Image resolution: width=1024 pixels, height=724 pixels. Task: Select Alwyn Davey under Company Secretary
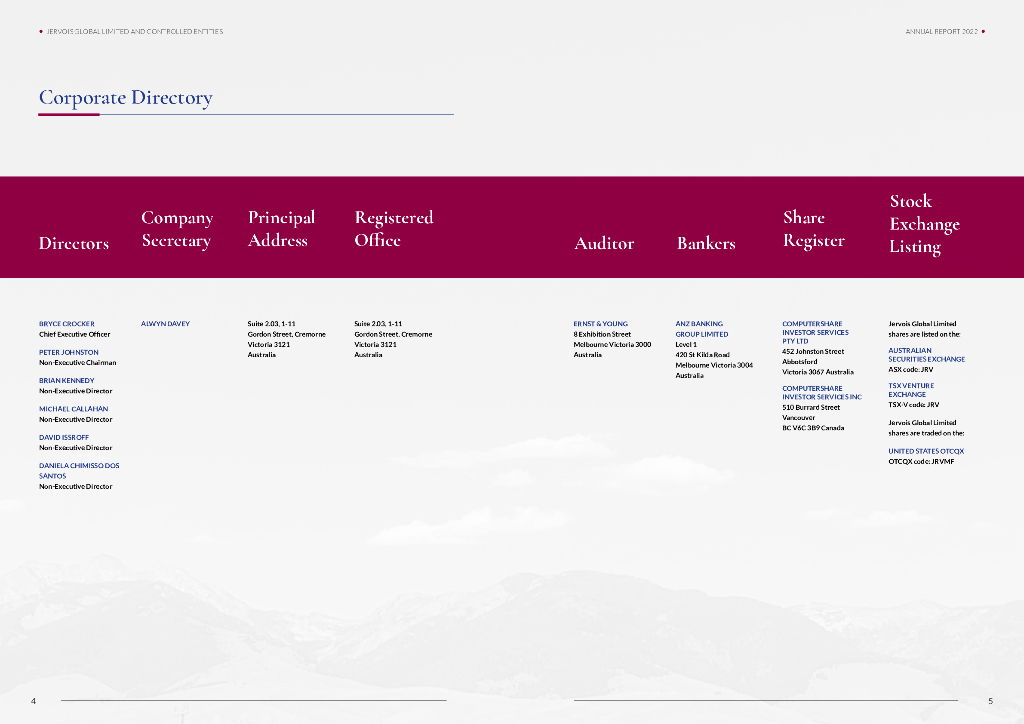[x=165, y=324]
